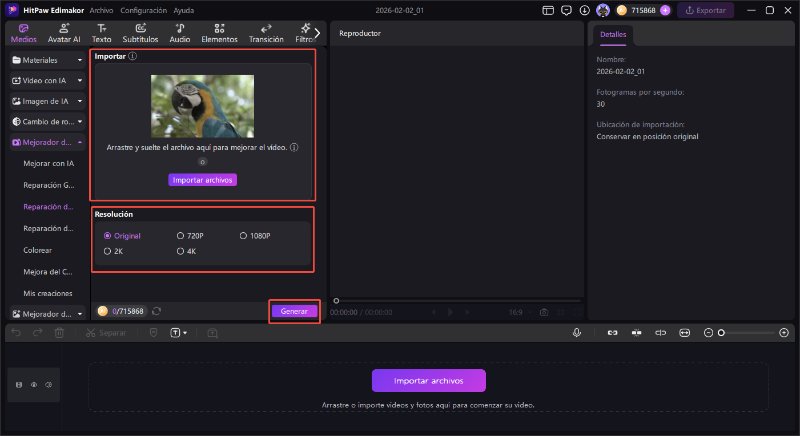Select the 720P resolution
The width and height of the screenshot is (800, 436).
[x=190, y=236]
